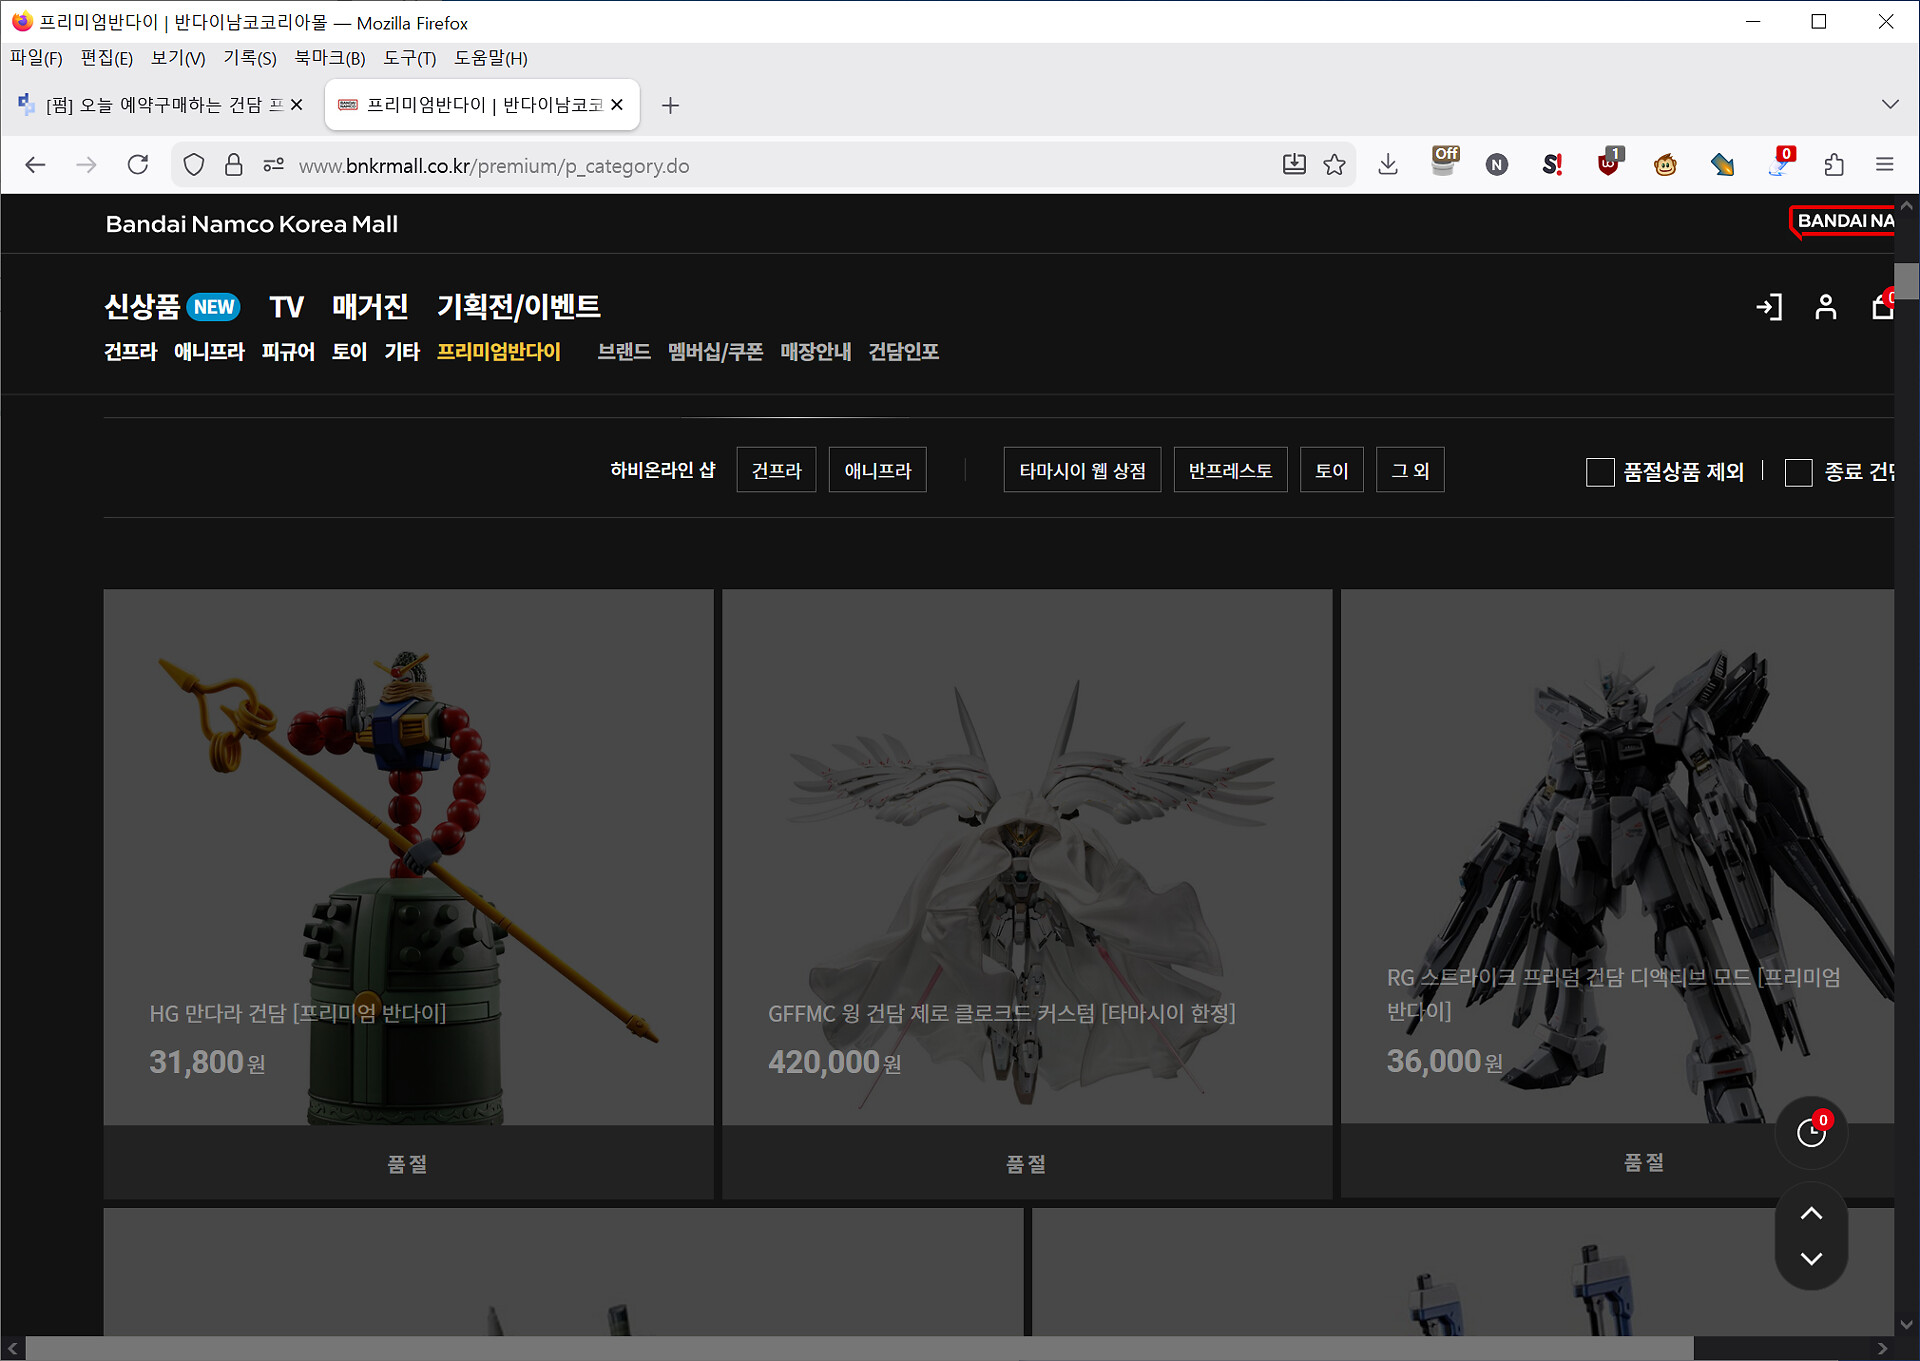Check the 품절상품 제외 checkbox
This screenshot has height=1361, width=1920.
coord(1600,472)
